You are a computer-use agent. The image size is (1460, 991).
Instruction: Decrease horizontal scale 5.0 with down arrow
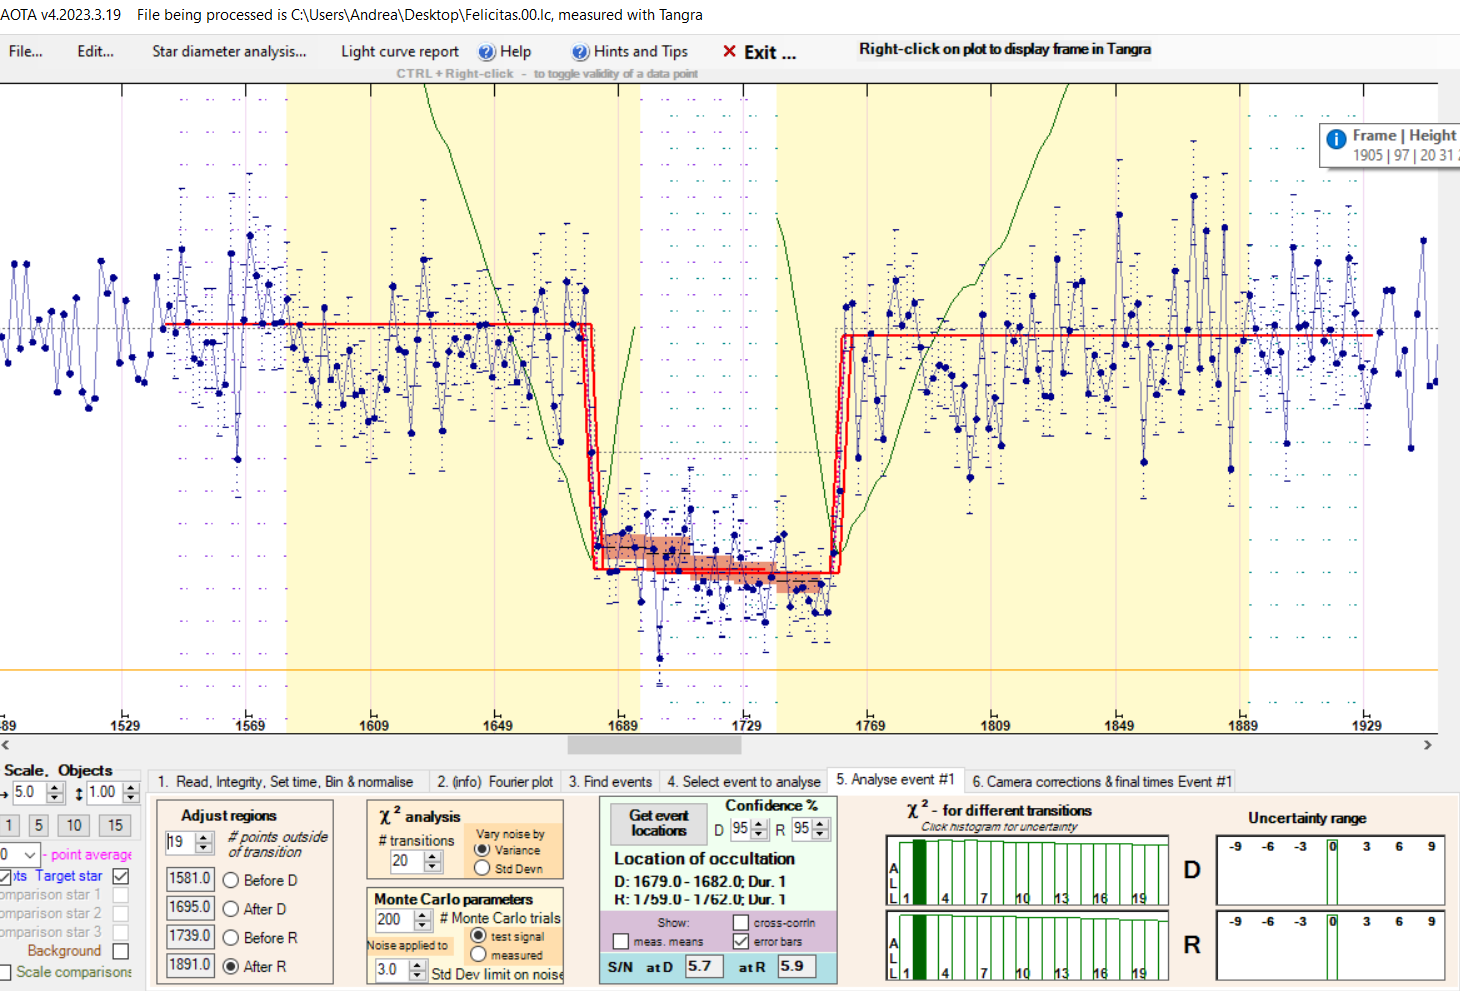55,798
